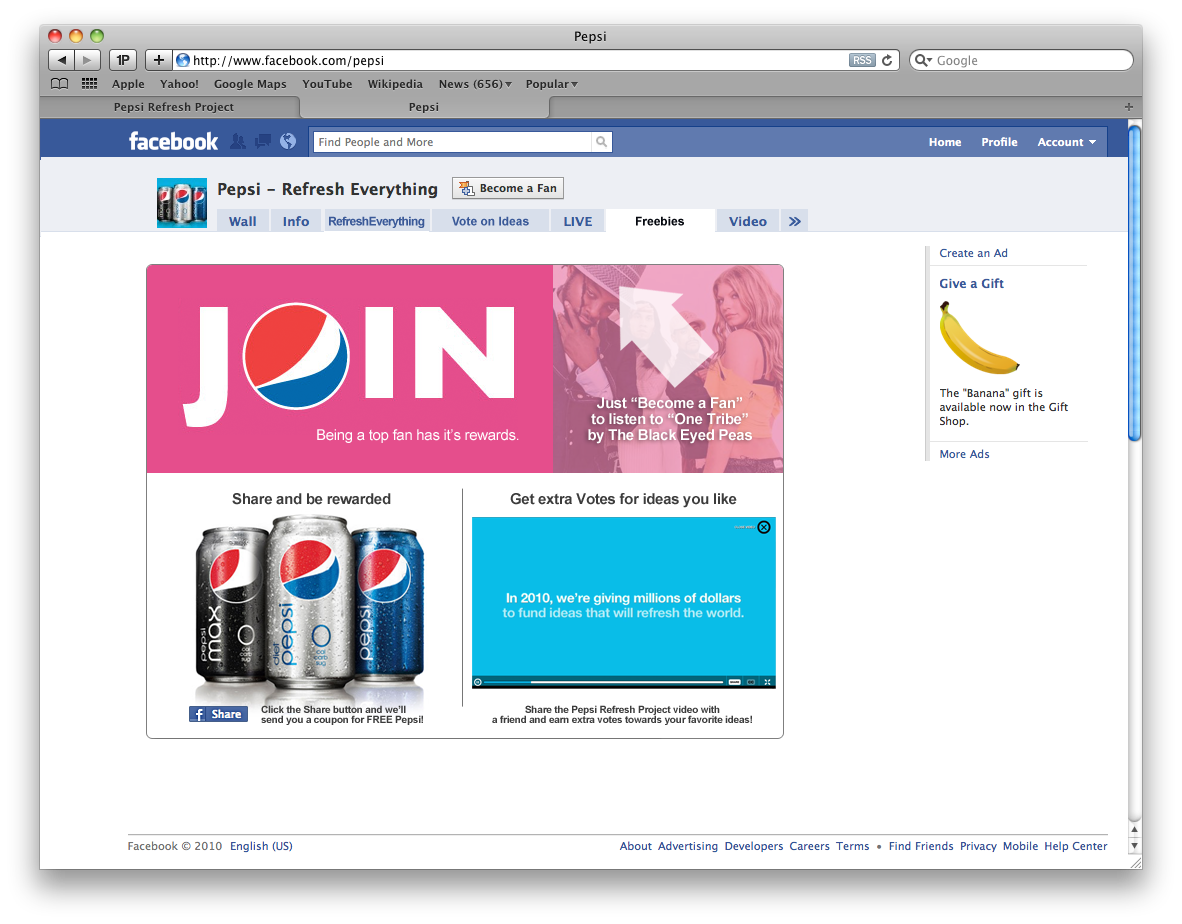Click the Google search magnifier icon
The height and width of the screenshot is (924, 1182).
click(923, 60)
